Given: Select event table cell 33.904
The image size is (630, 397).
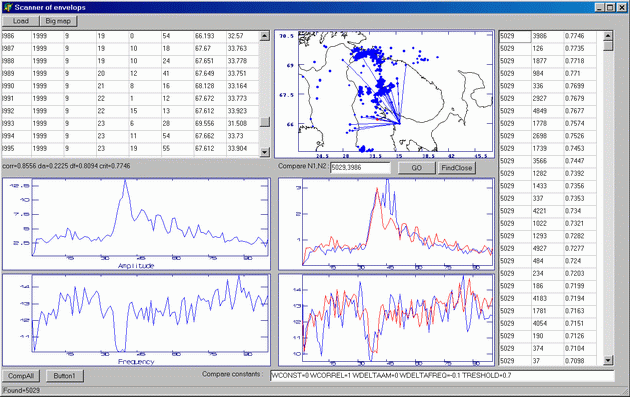Looking at the screenshot, I should tap(242, 148).
